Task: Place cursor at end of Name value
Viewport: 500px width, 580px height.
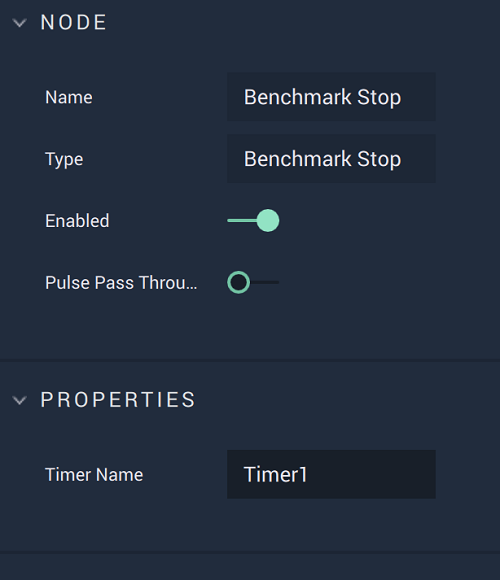Action: pos(402,97)
